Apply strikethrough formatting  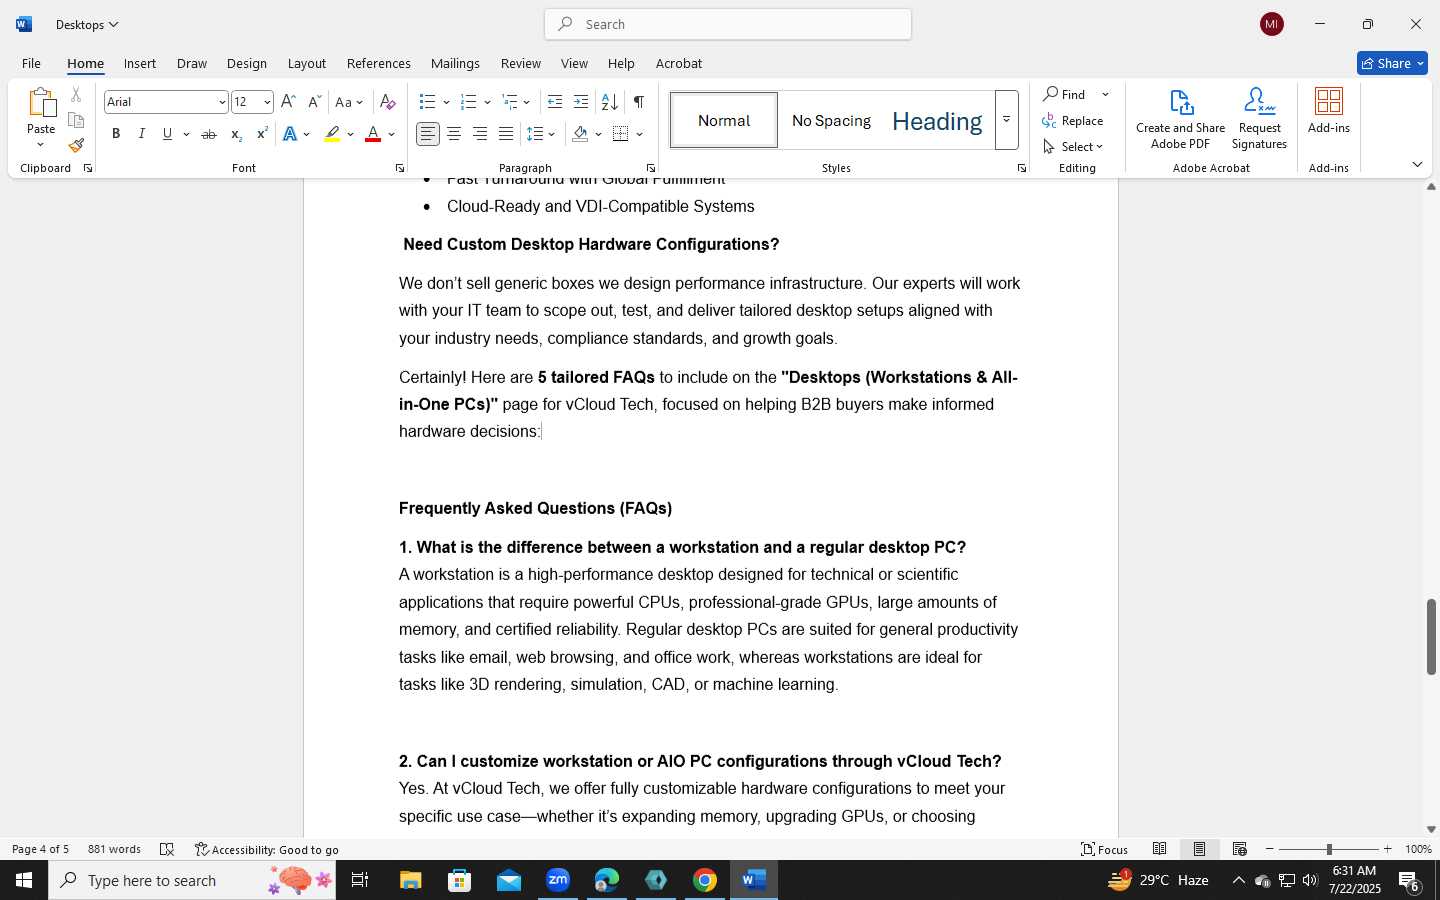[x=209, y=134]
